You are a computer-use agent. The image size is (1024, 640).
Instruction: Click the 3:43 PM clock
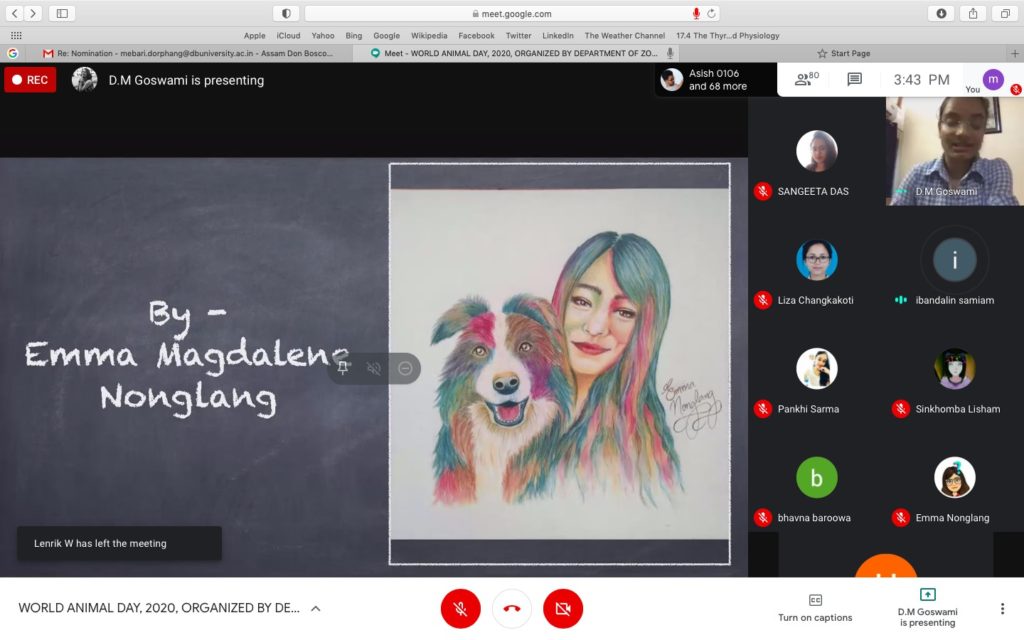coord(921,80)
